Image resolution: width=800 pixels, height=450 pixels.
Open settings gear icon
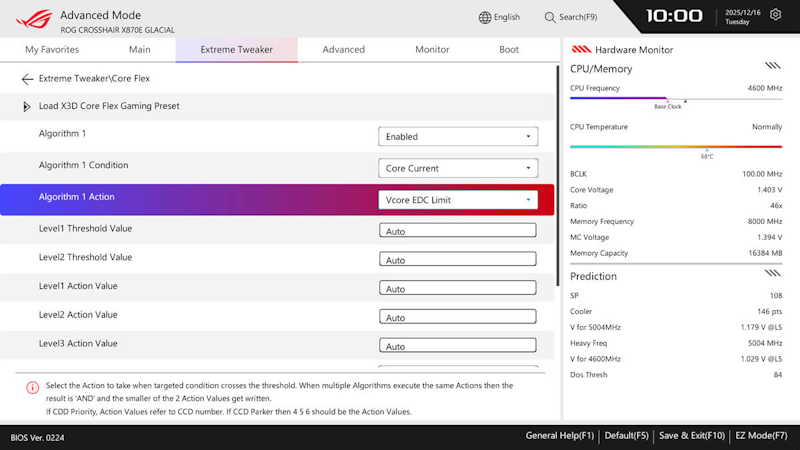click(776, 15)
